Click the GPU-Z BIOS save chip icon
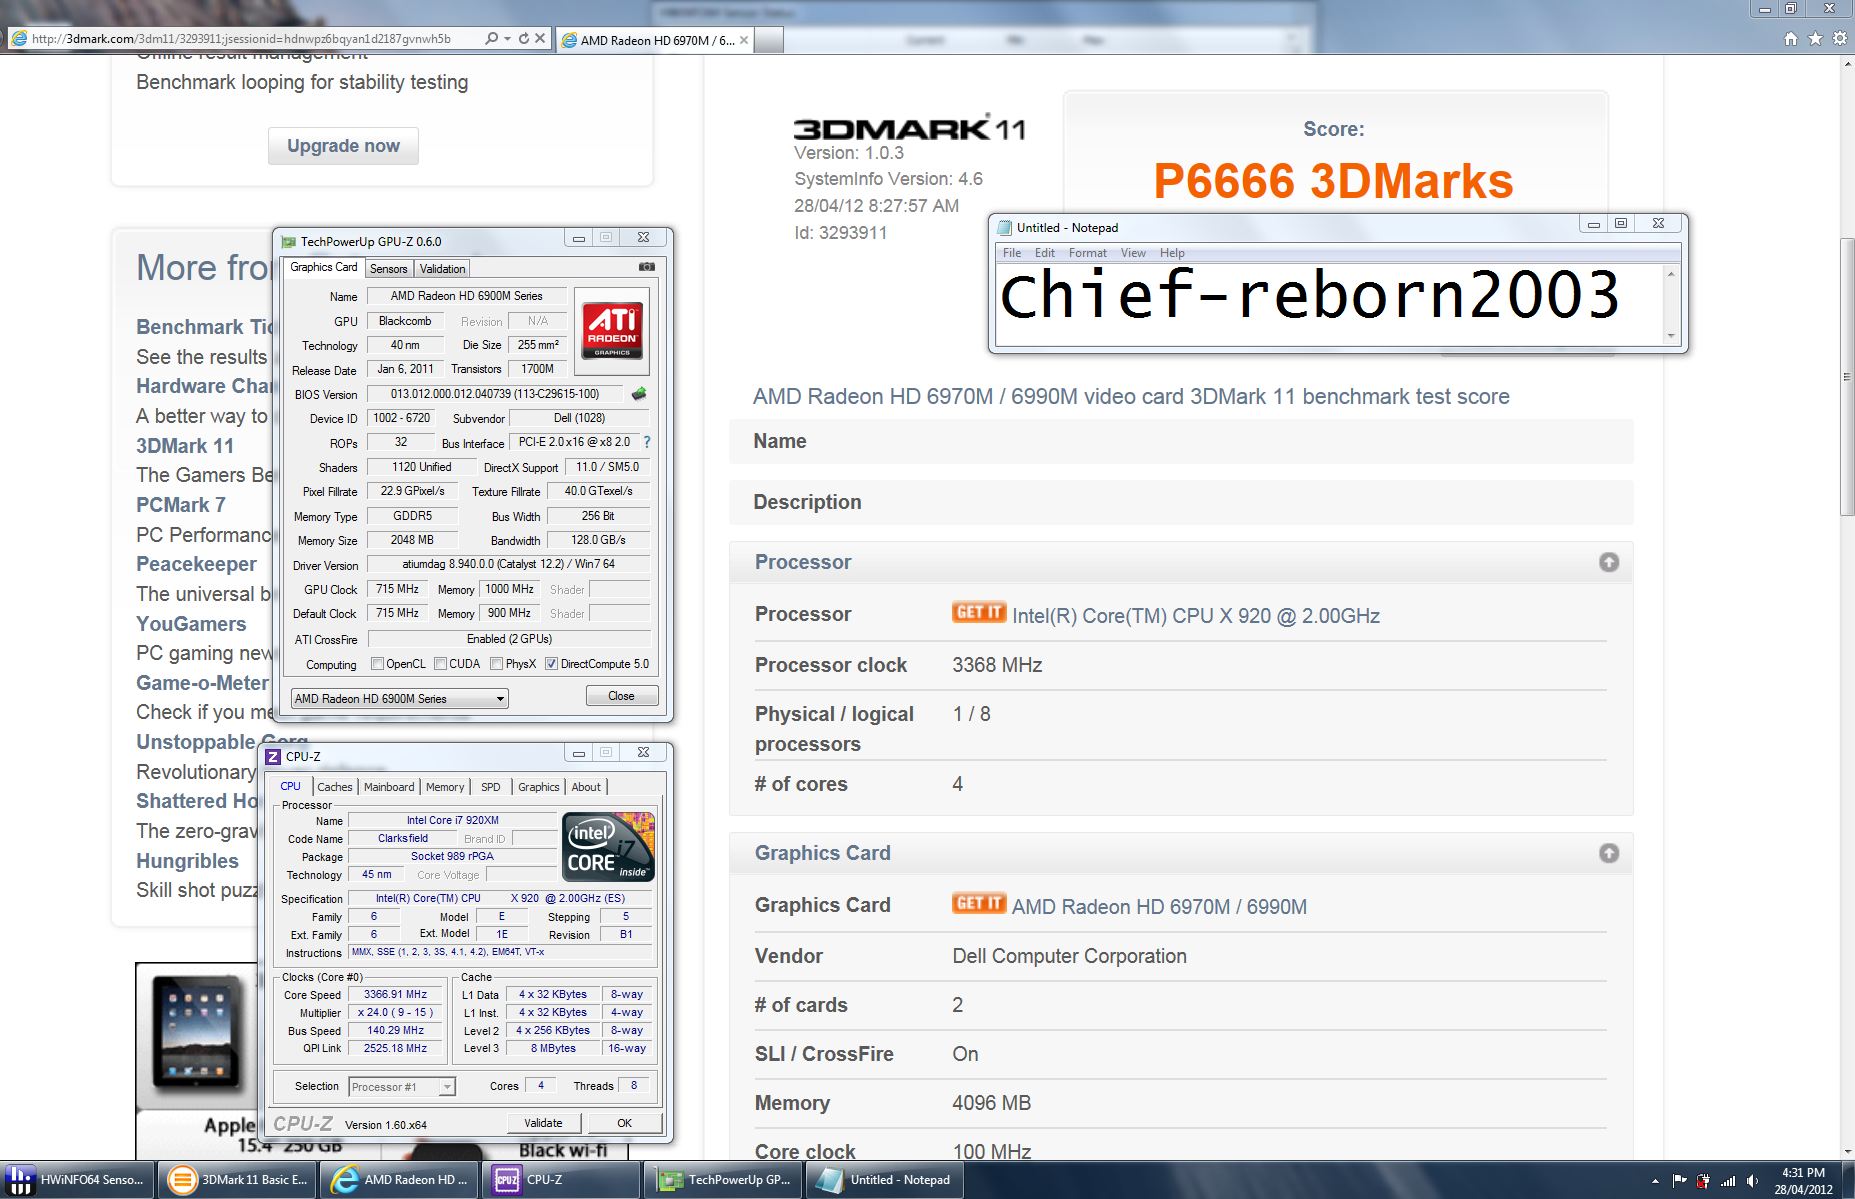 [x=639, y=394]
